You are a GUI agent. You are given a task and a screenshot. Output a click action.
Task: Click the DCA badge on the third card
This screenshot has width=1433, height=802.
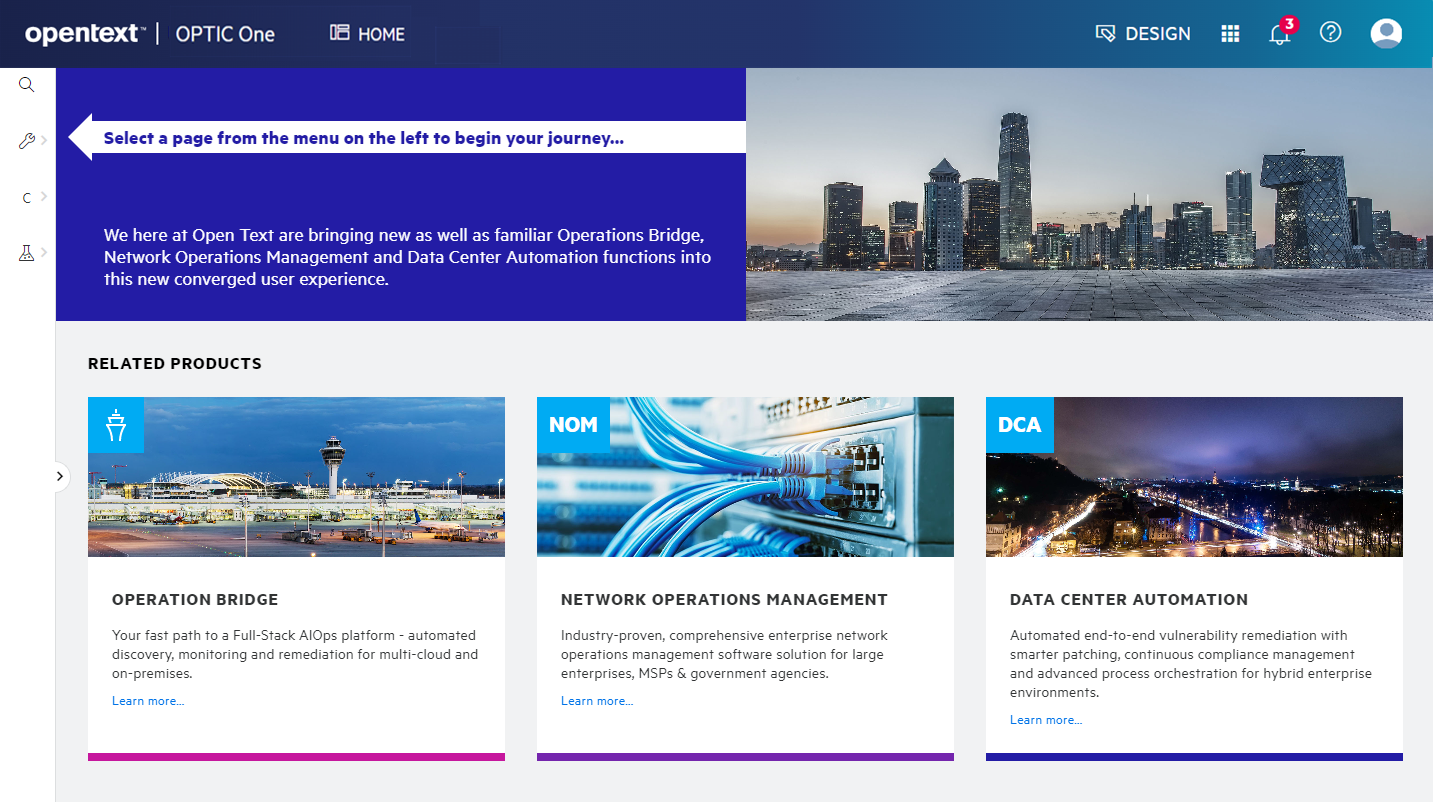coord(1019,424)
